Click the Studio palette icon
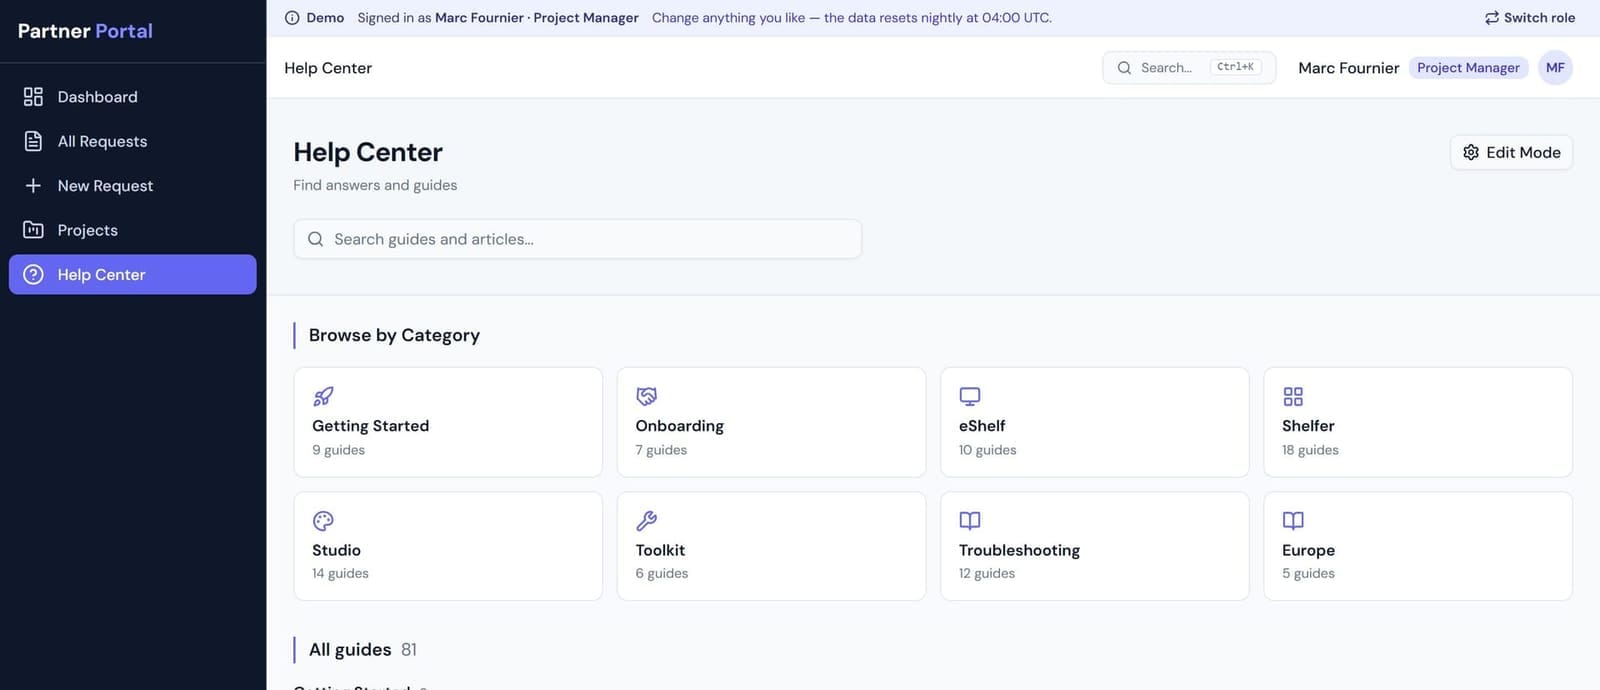Viewport: 1600px width, 690px height. (x=323, y=520)
